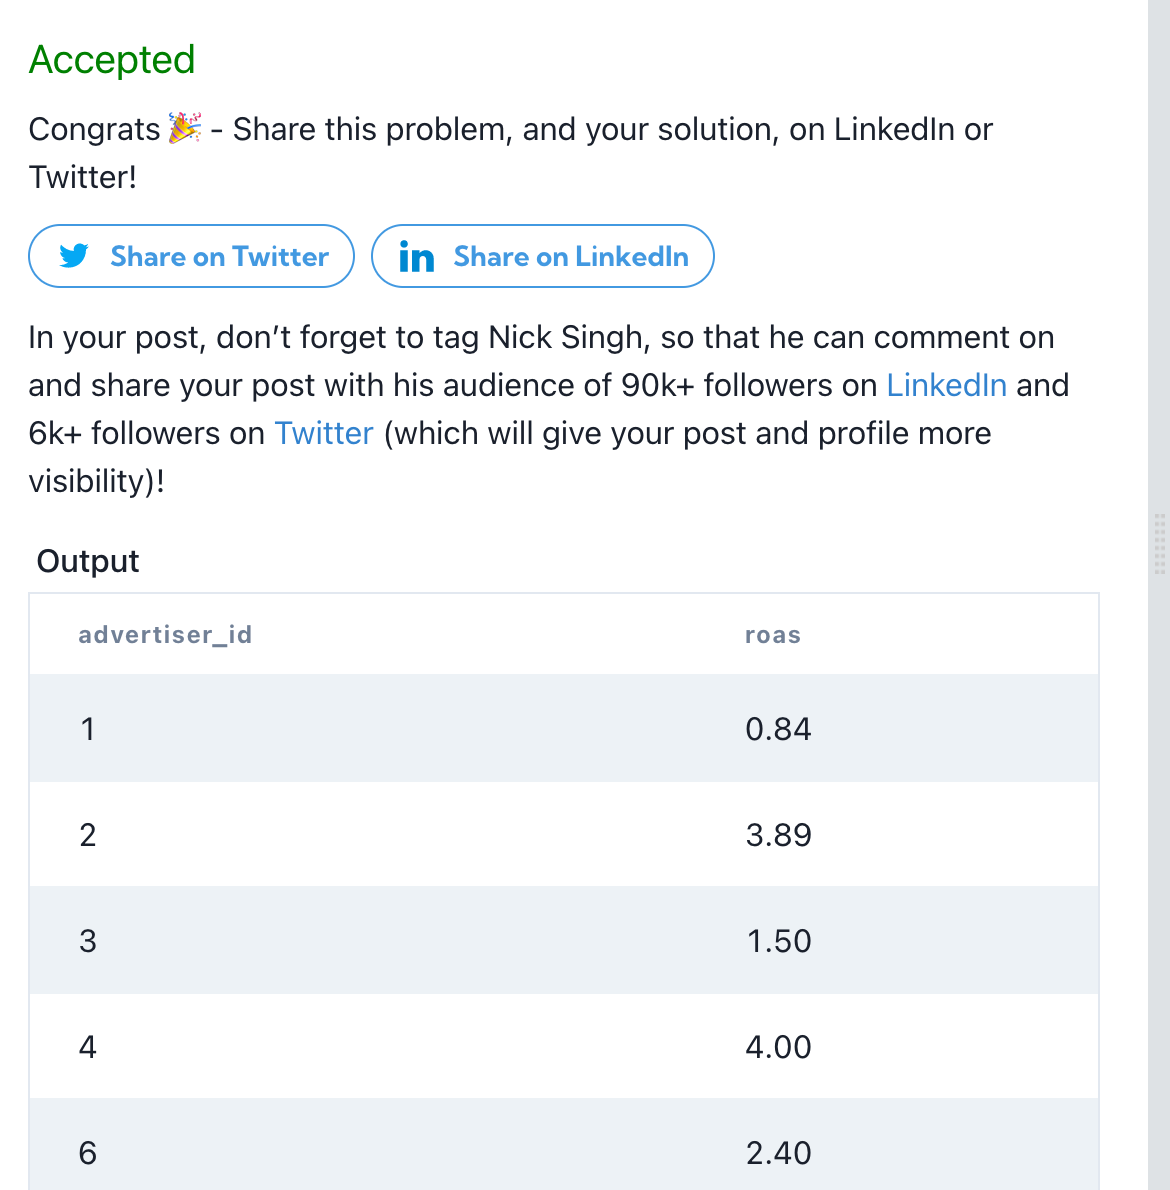Click advertiser_id 2 in the table
The image size is (1170, 1190).
coord(88,835)
